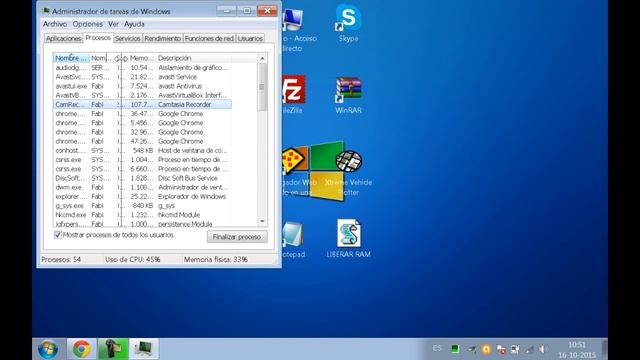The height and width of the screenshot is (360, 640).
Task: Select the csrss.exe row using 1.004 memory
Action: click(142, 160)
